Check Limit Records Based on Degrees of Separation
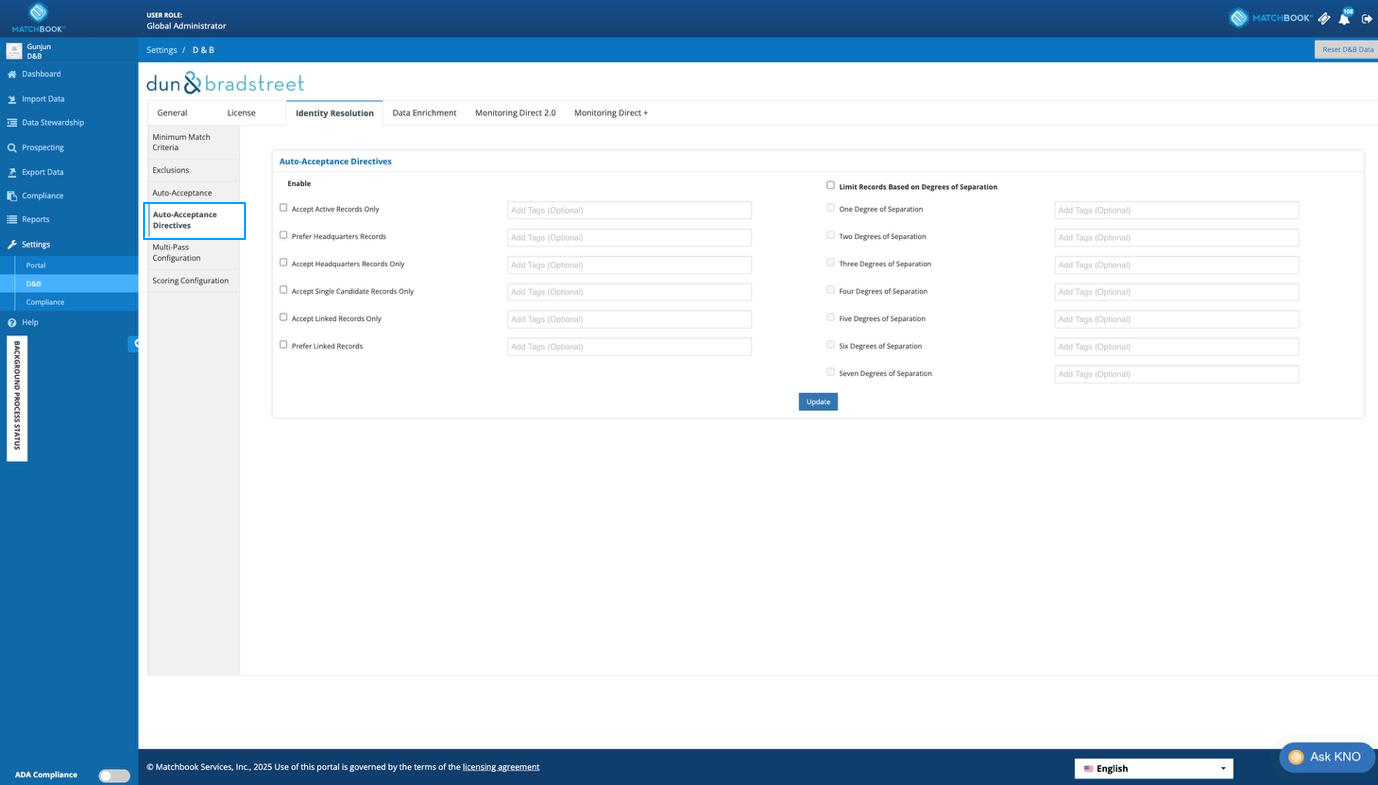This screenshot has height=785, width=1378. click(x=830, y=185)
